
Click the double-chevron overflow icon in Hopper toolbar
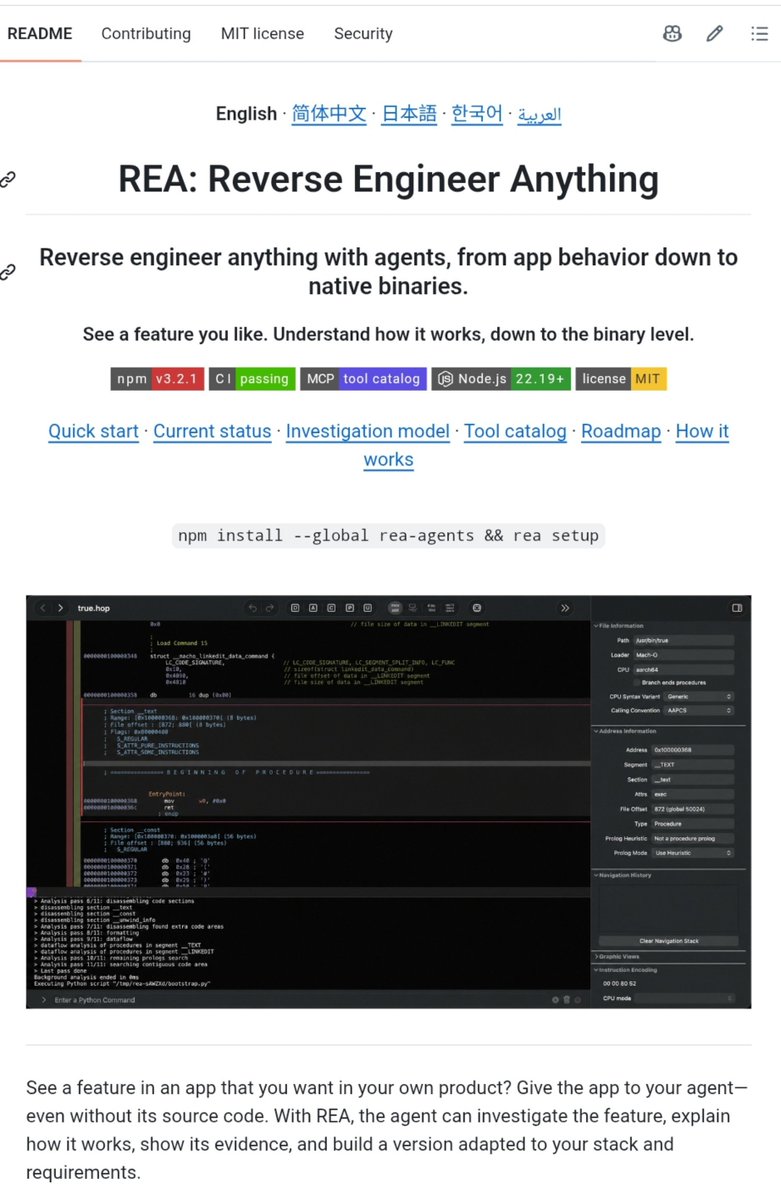tap(565, 608)
